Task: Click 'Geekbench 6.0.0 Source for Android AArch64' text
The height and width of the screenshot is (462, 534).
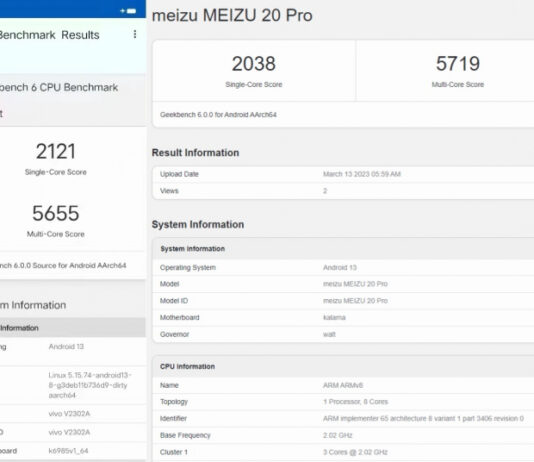Action: [63, 266]
